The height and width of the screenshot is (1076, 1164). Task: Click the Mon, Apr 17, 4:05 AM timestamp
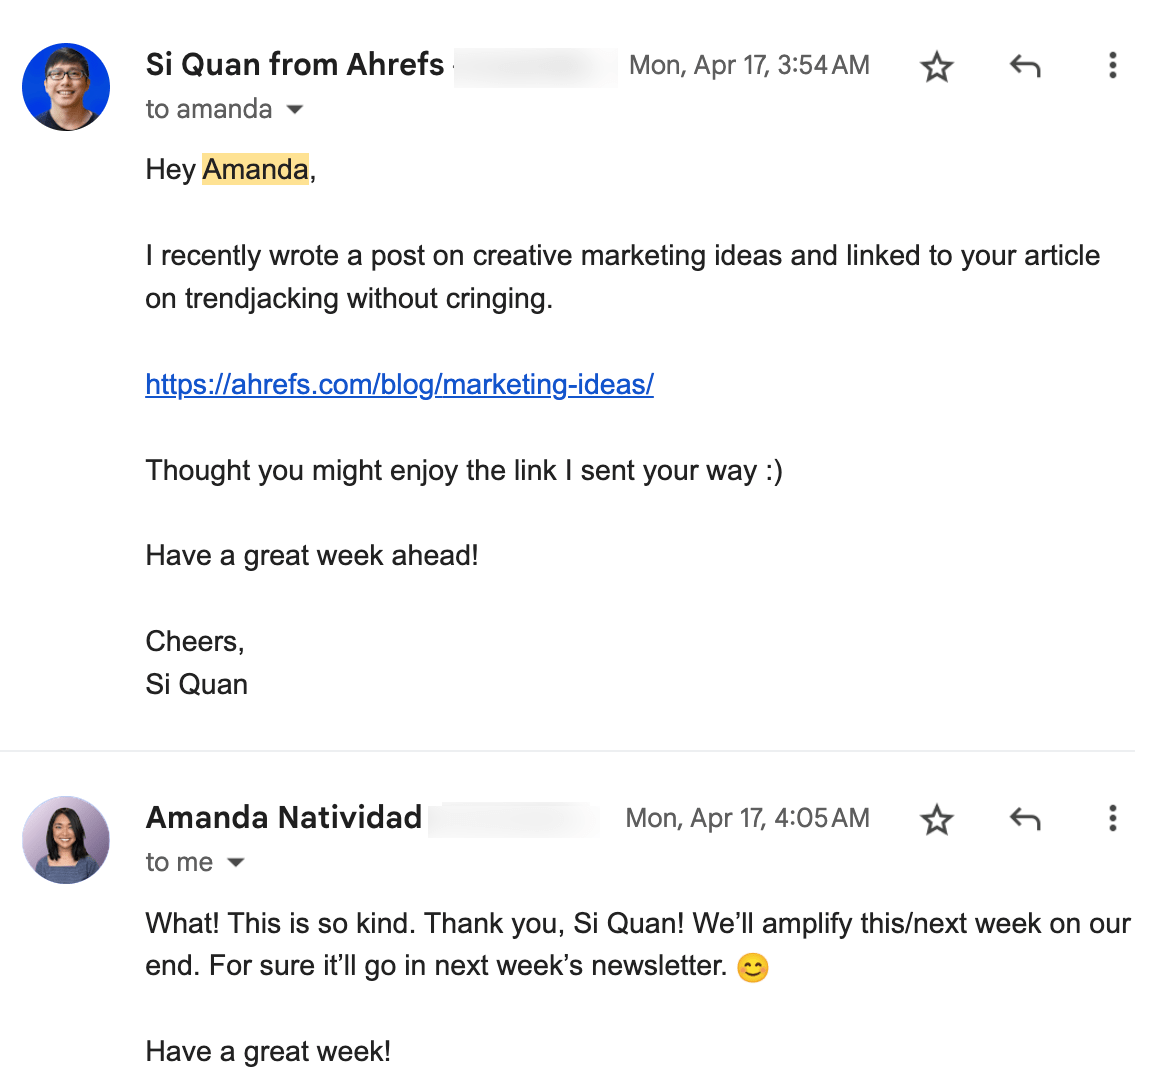747,817
